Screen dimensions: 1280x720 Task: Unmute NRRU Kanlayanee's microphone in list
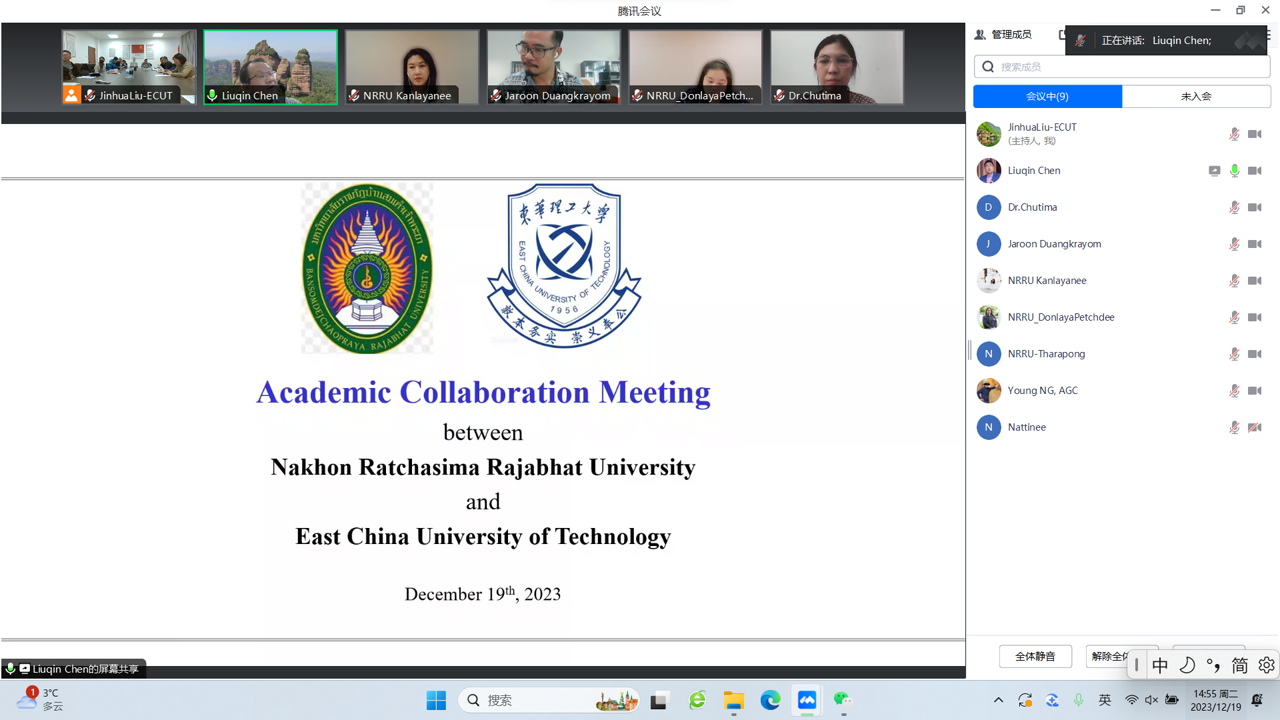click(1235, 281)
